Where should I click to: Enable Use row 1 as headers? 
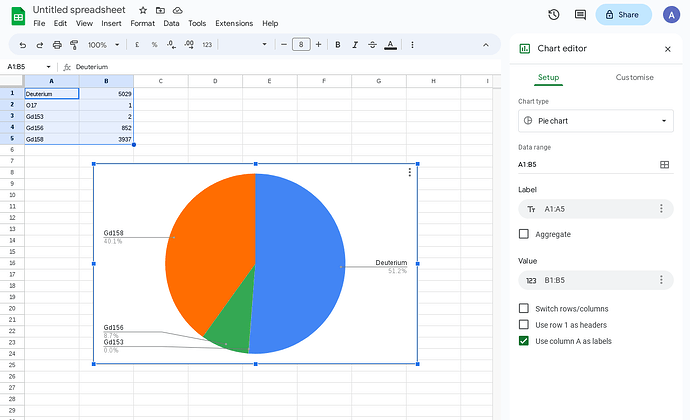click(524, 324)
